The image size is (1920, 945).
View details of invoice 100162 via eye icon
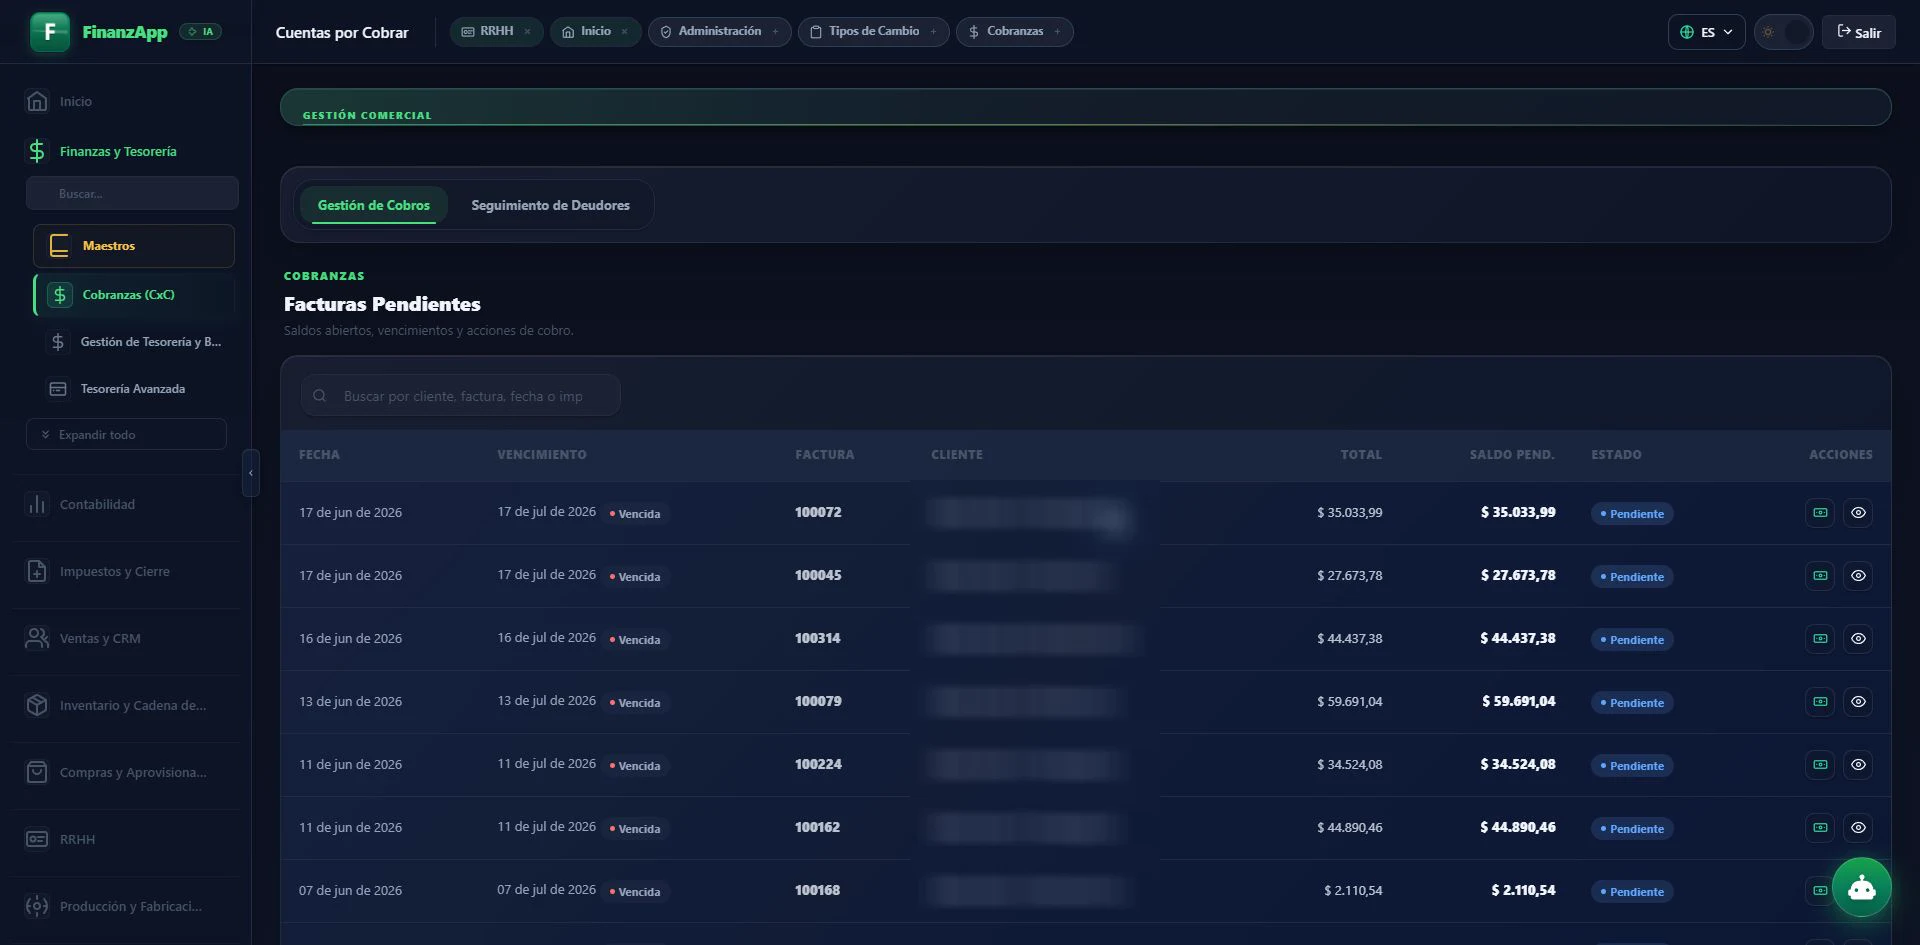point(1858,828)
